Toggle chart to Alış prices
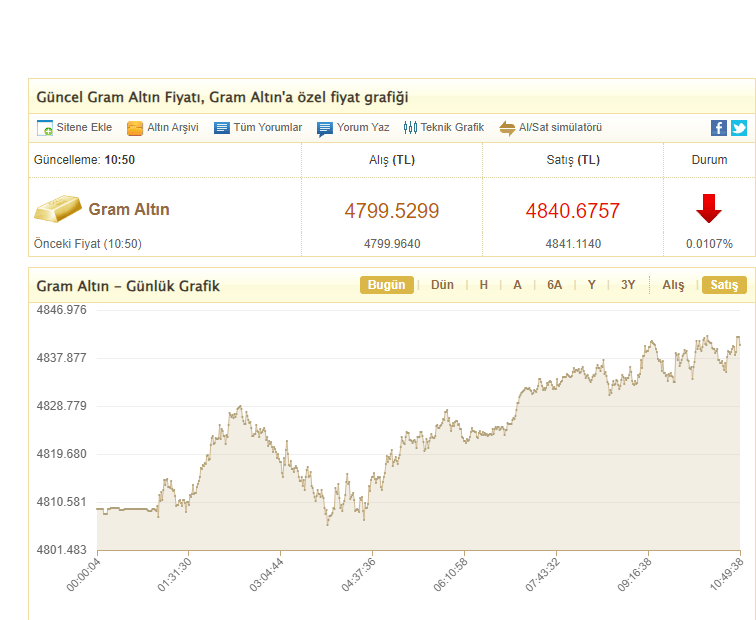 click(673, 285)
